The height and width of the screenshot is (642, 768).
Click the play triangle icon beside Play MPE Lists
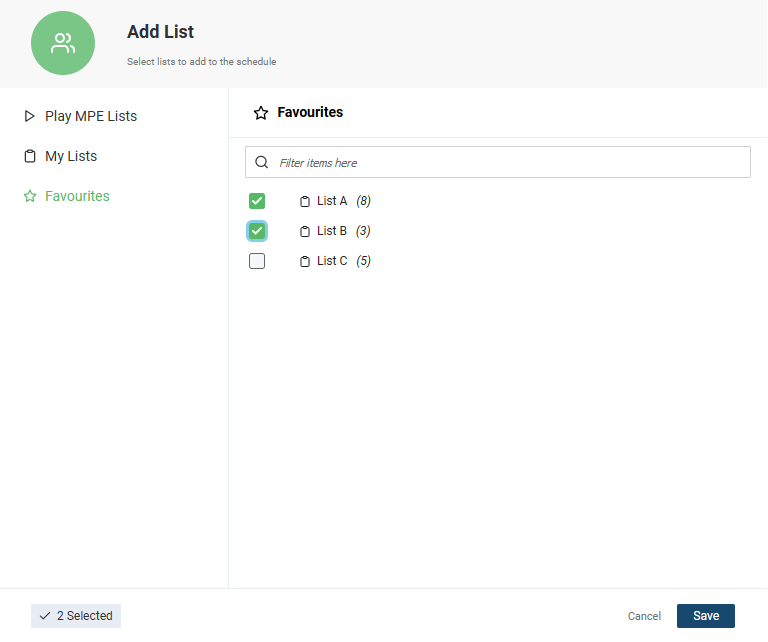click(x=29, y=116)
